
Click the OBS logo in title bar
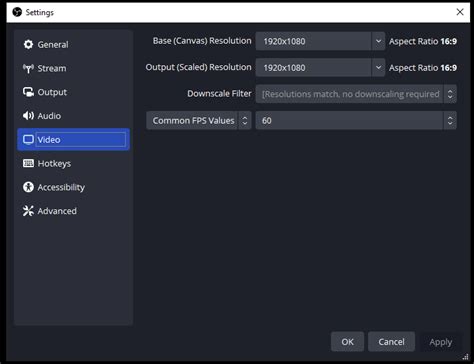coord(17,12)
